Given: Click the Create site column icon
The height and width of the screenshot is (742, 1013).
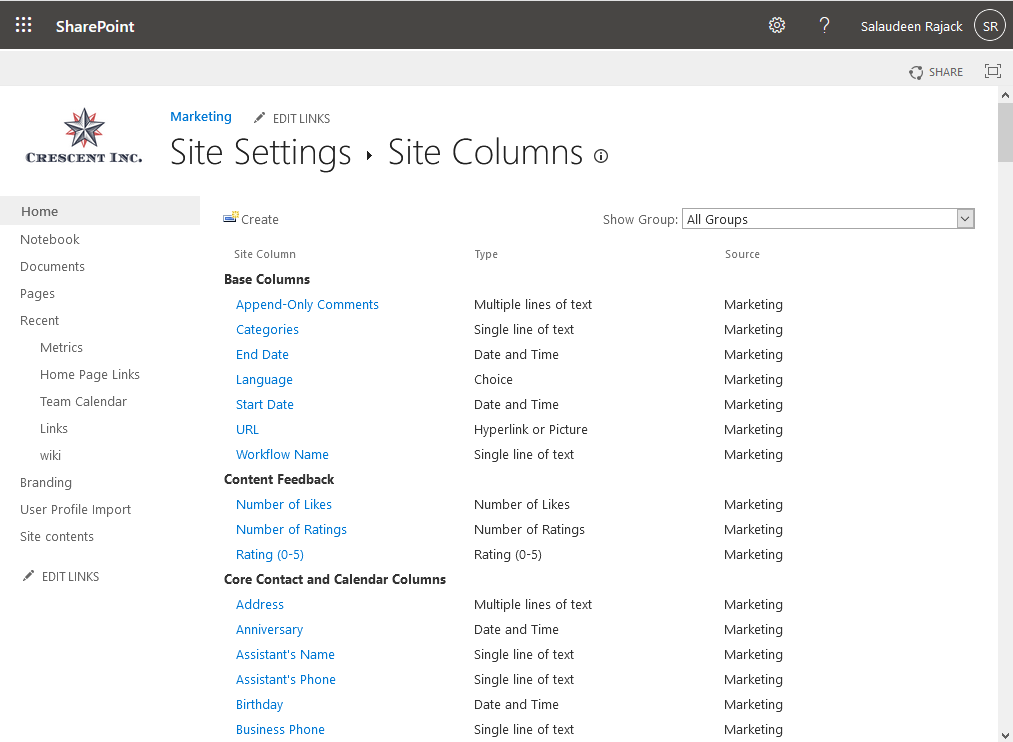Looking at the screenshot, I should [x=232, y=218].
